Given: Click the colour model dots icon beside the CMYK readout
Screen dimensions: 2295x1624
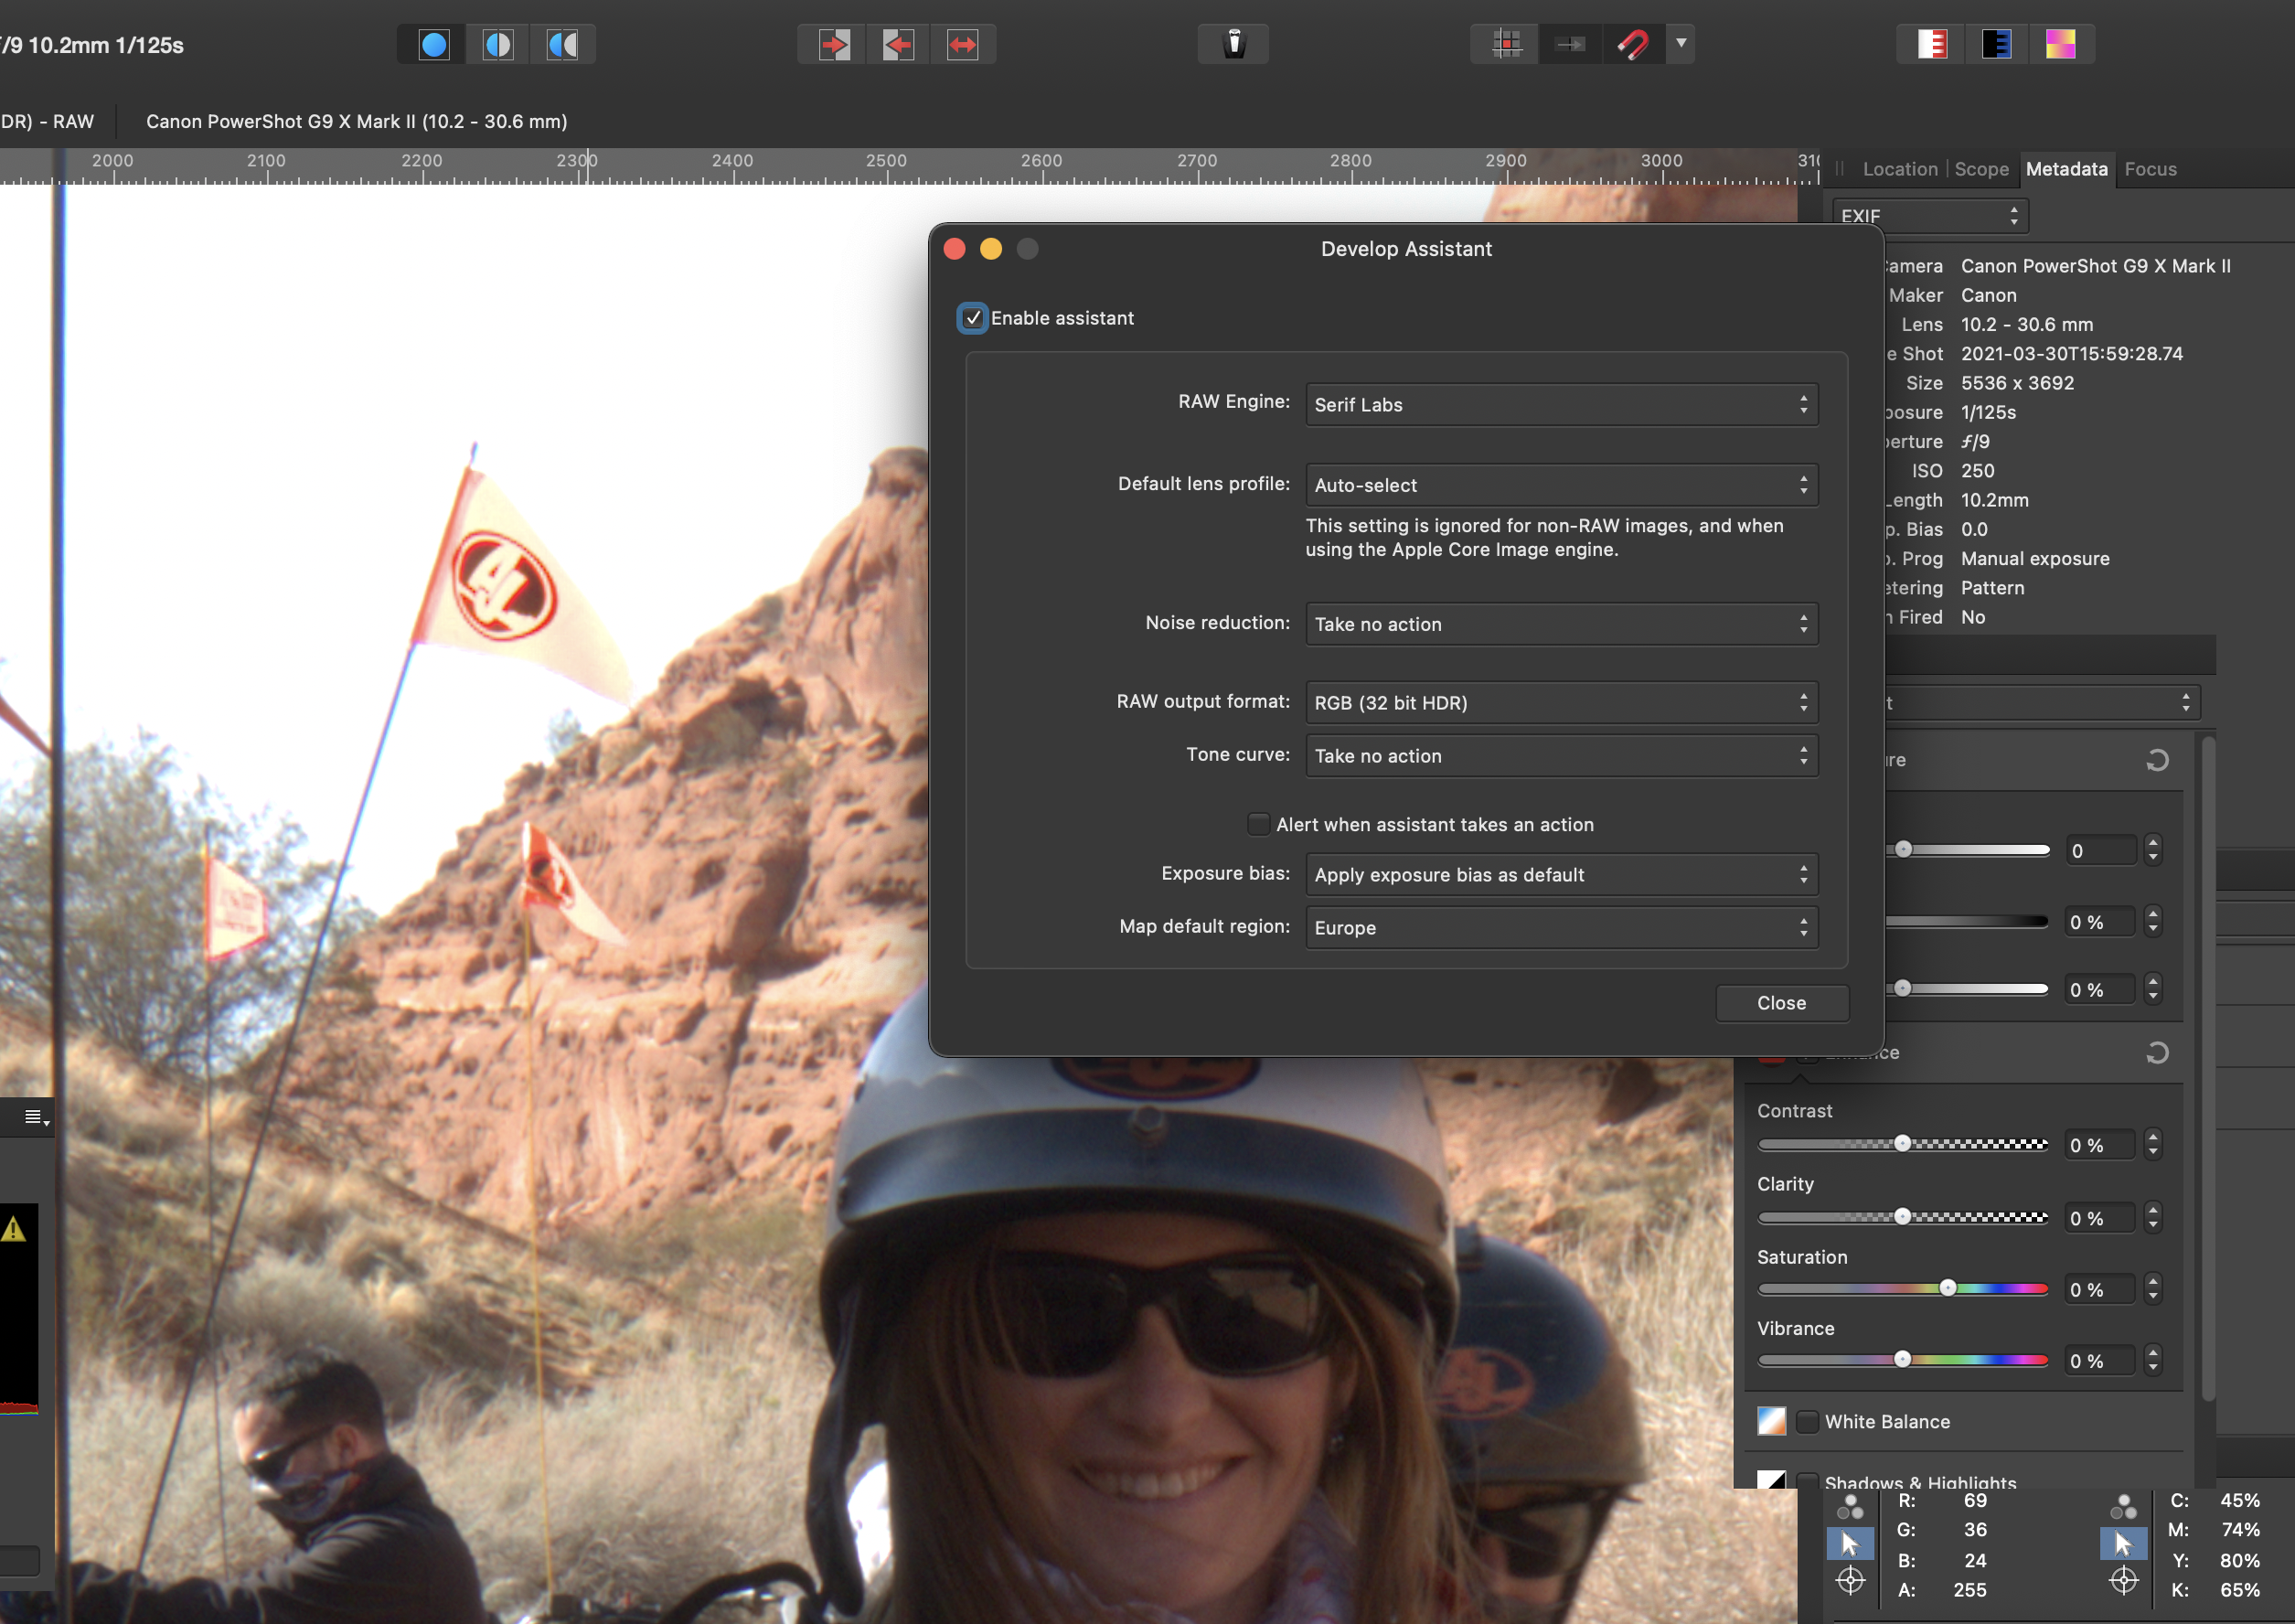Looking at the screenshot, I should pyautogui.click(x=2123, y=1506).
